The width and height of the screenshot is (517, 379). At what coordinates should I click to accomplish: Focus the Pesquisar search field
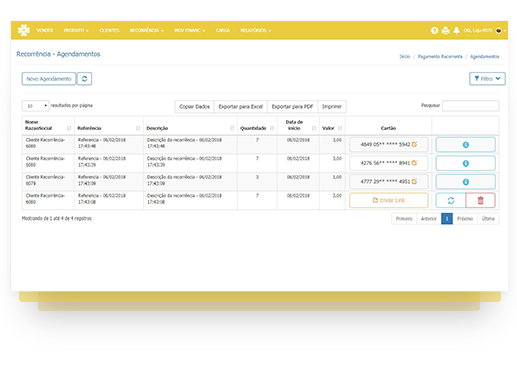pos(470,106)
